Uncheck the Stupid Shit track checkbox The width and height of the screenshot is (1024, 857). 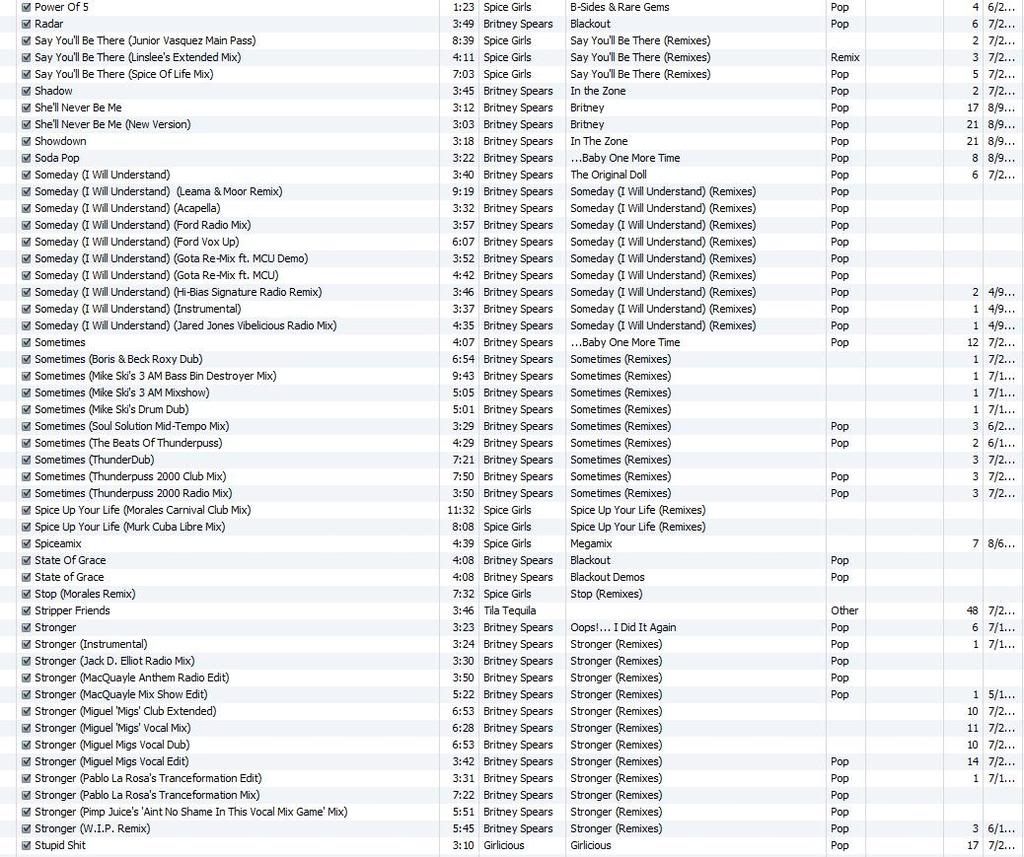26,846
